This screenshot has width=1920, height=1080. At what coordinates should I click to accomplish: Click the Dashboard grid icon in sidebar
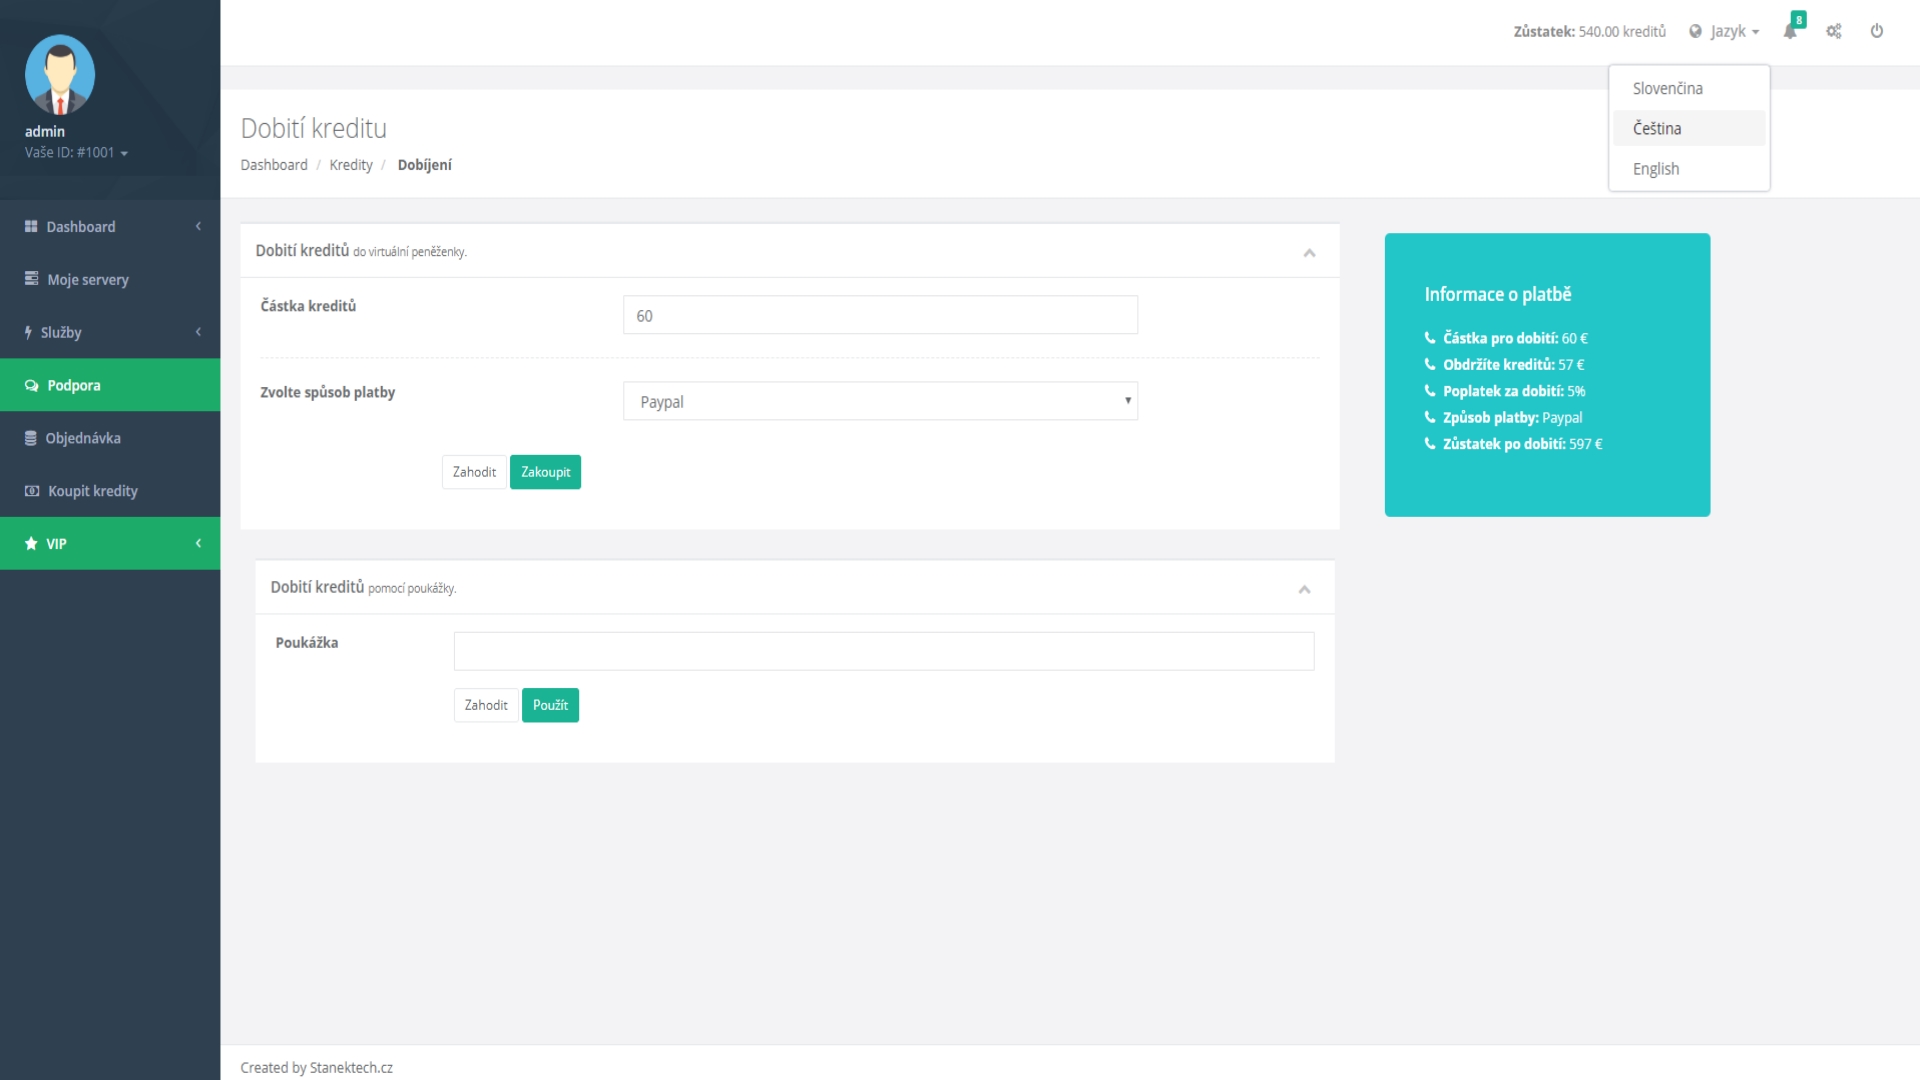pyautogui.click(x=30, y=227)
